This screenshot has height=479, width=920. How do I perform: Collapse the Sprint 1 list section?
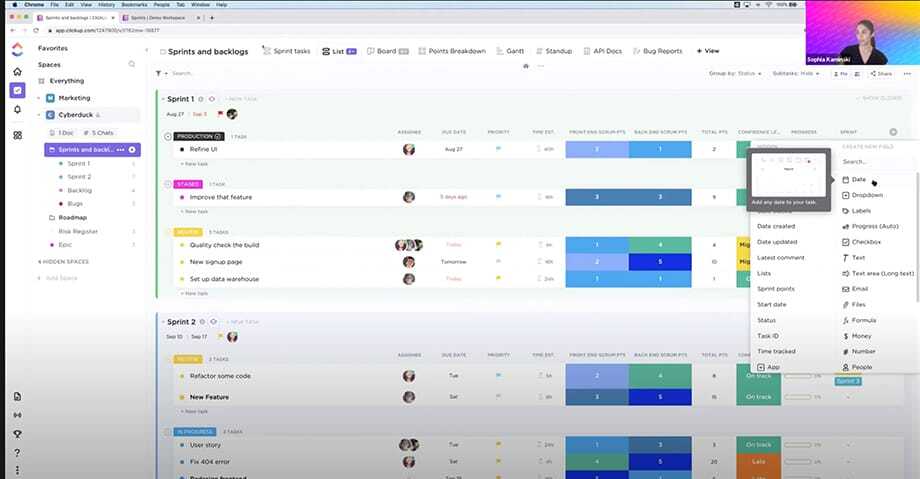[x=162, y=99]
